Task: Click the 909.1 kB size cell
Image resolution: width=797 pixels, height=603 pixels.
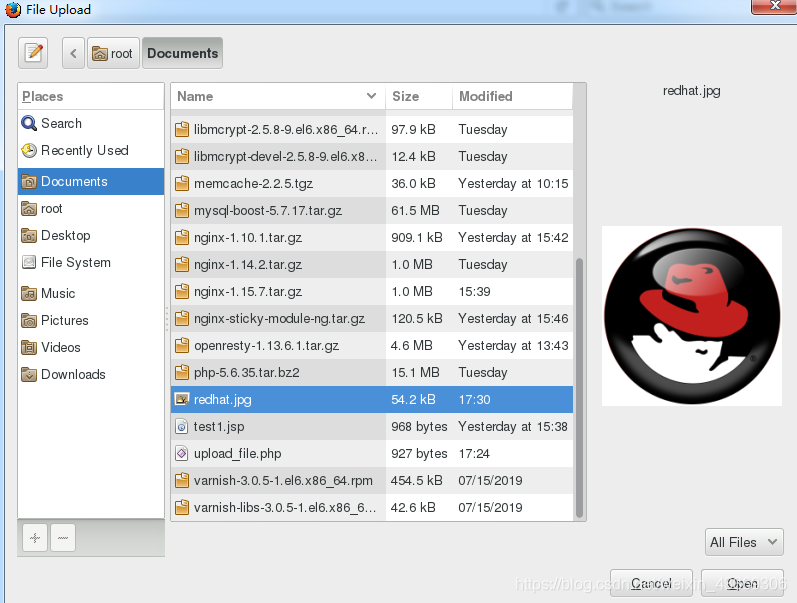Action: point(417,237)
